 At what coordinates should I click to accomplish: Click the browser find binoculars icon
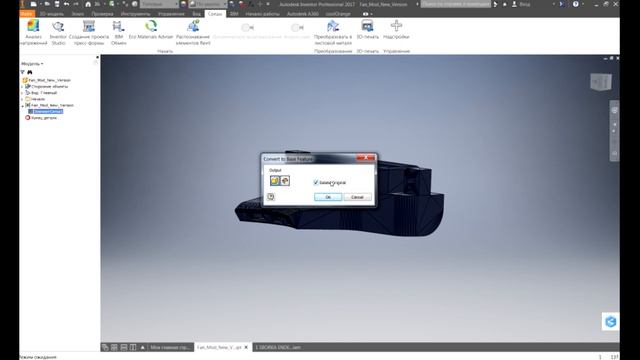click(30, 72)
